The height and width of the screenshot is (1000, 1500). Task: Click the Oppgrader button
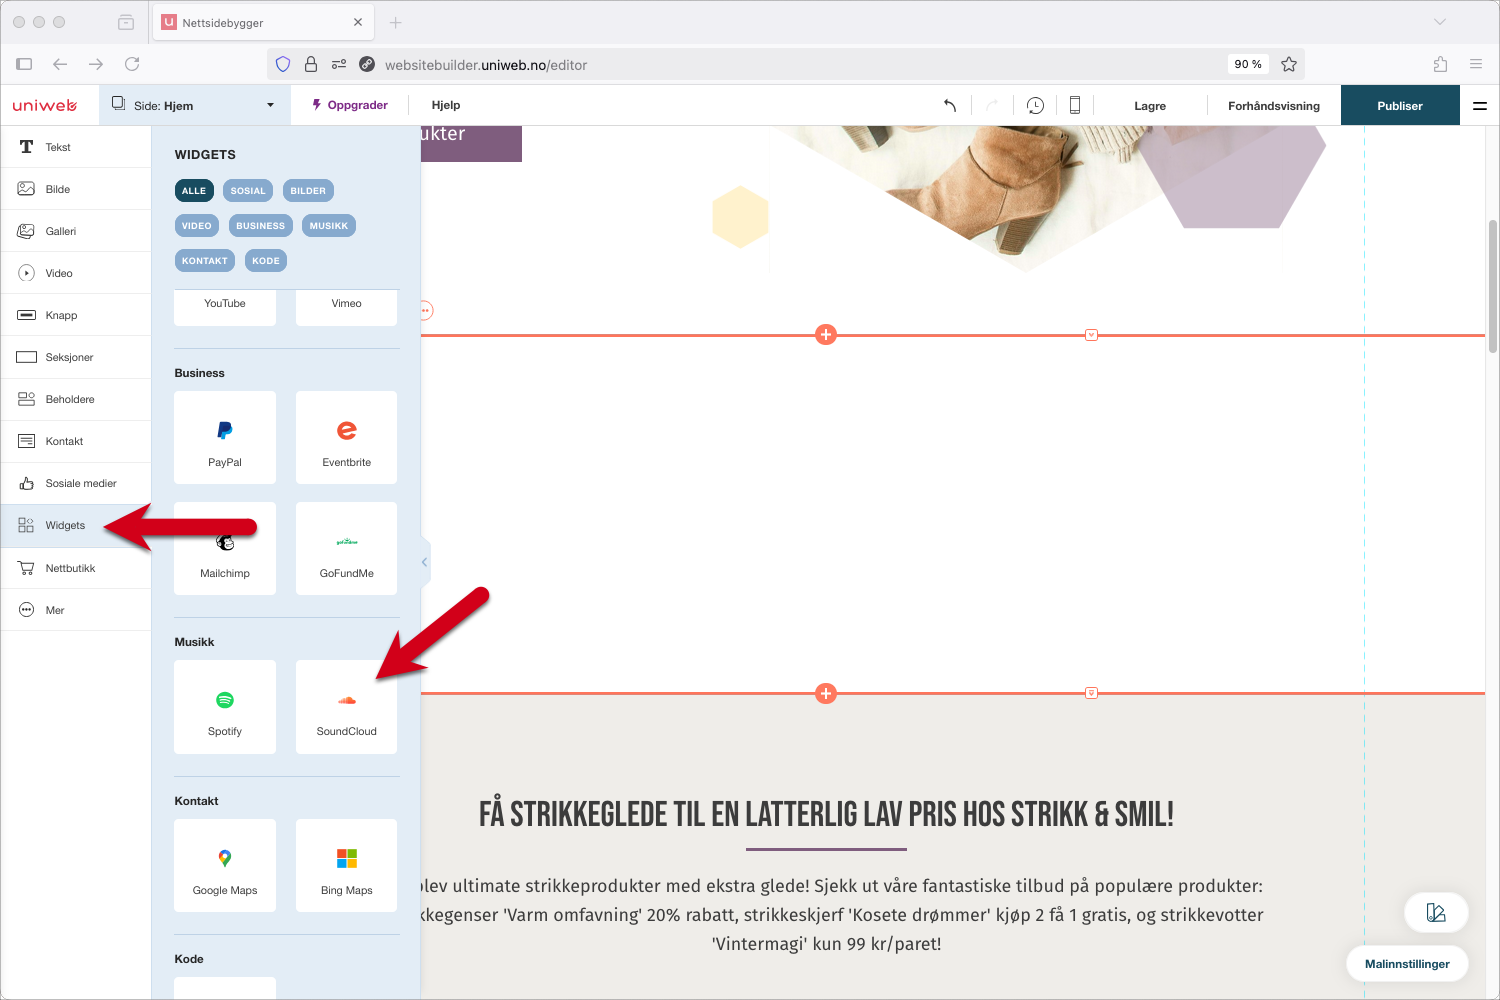[350, 105]
